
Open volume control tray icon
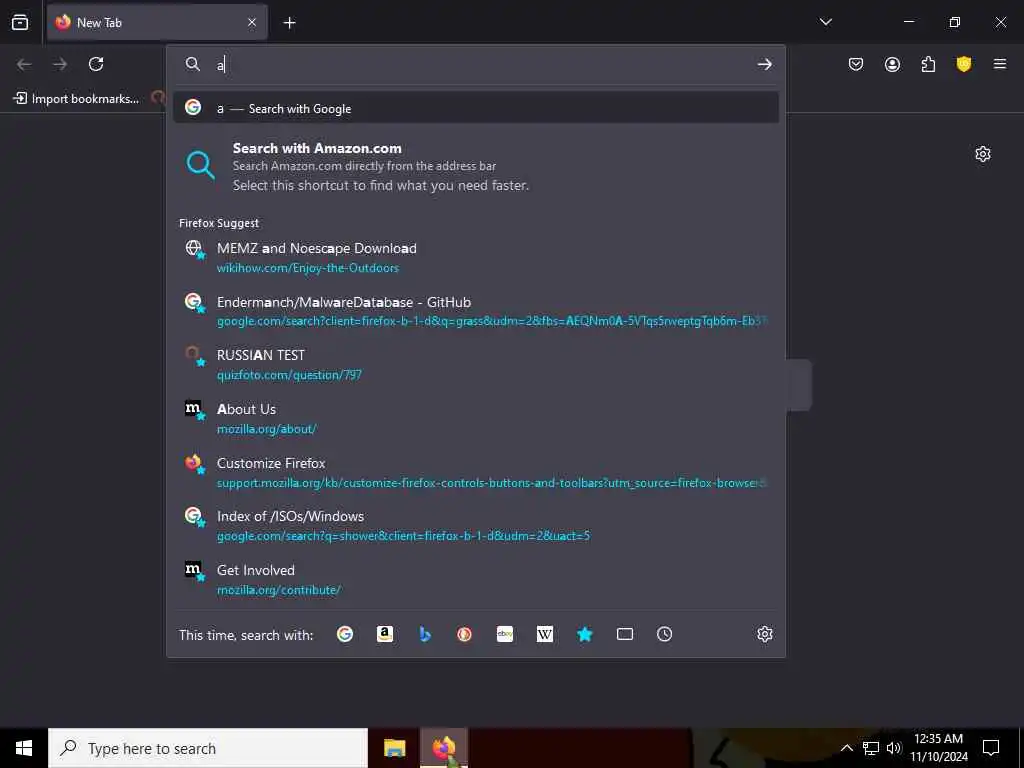pos(893,748)
